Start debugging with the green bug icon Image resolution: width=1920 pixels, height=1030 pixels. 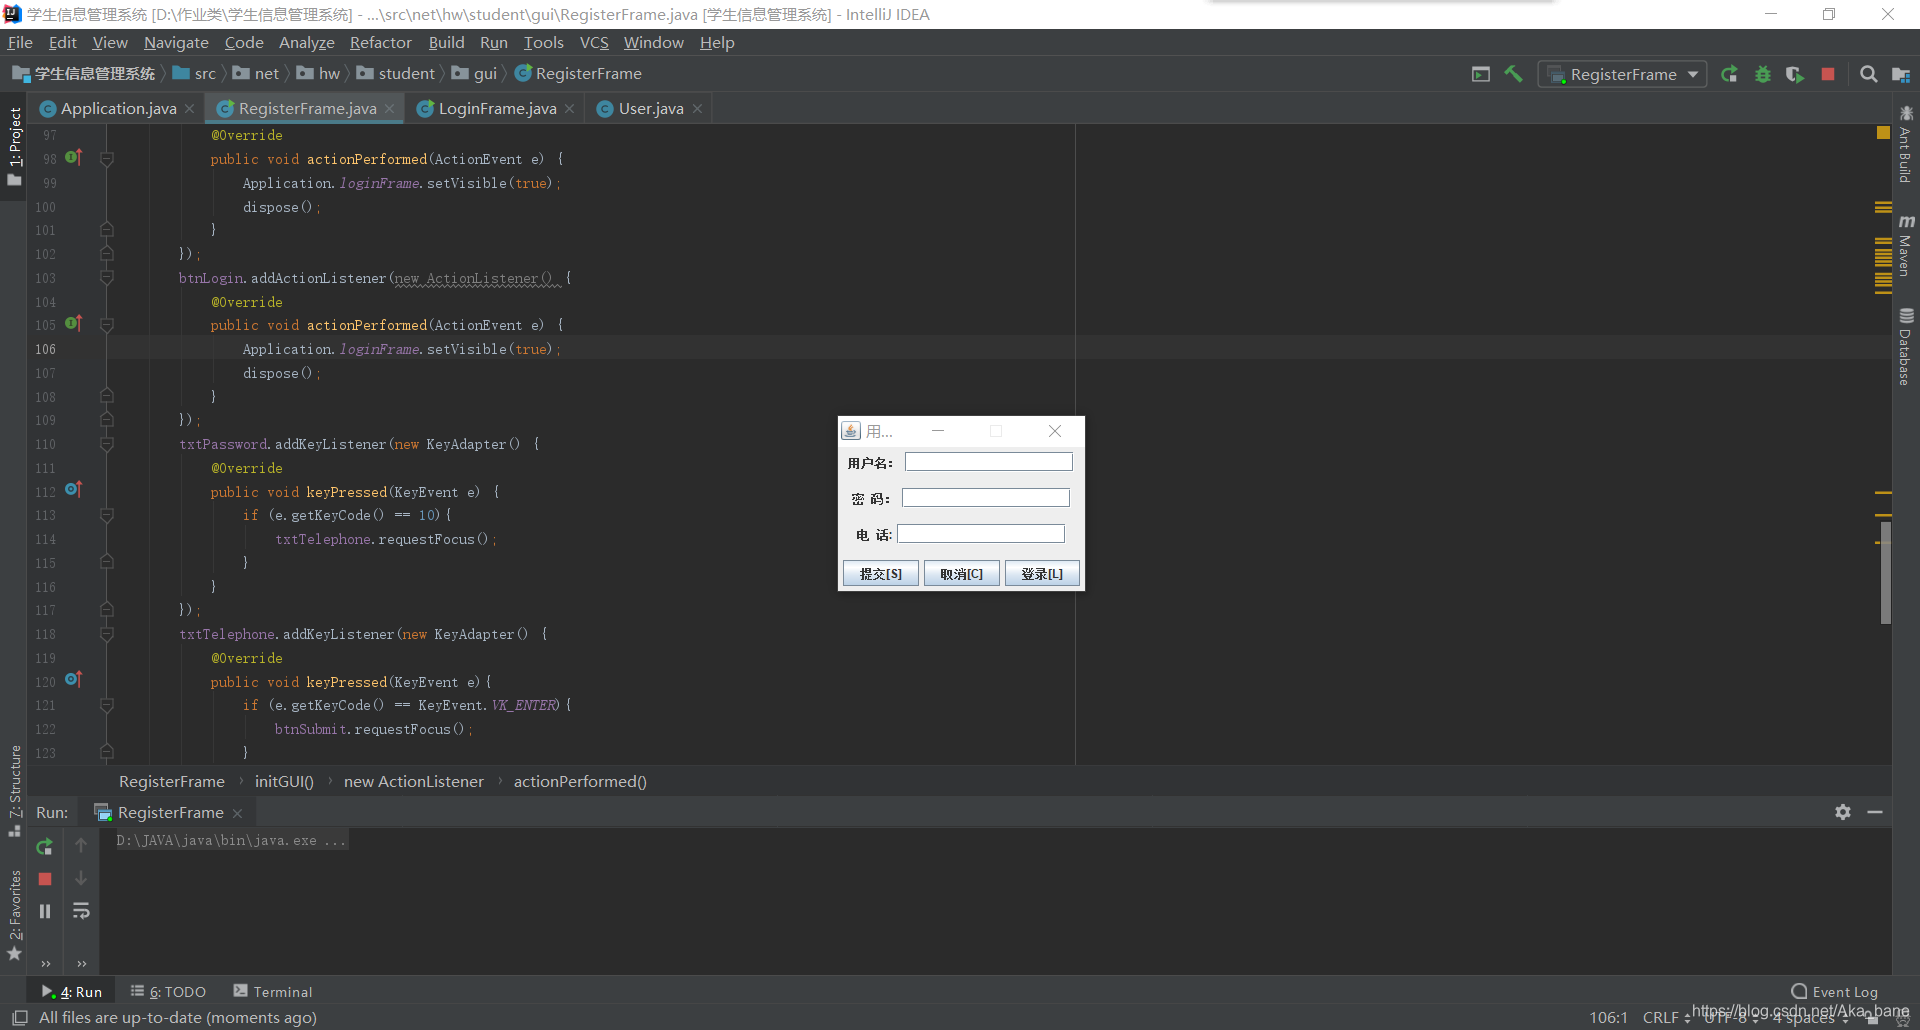1763,74
